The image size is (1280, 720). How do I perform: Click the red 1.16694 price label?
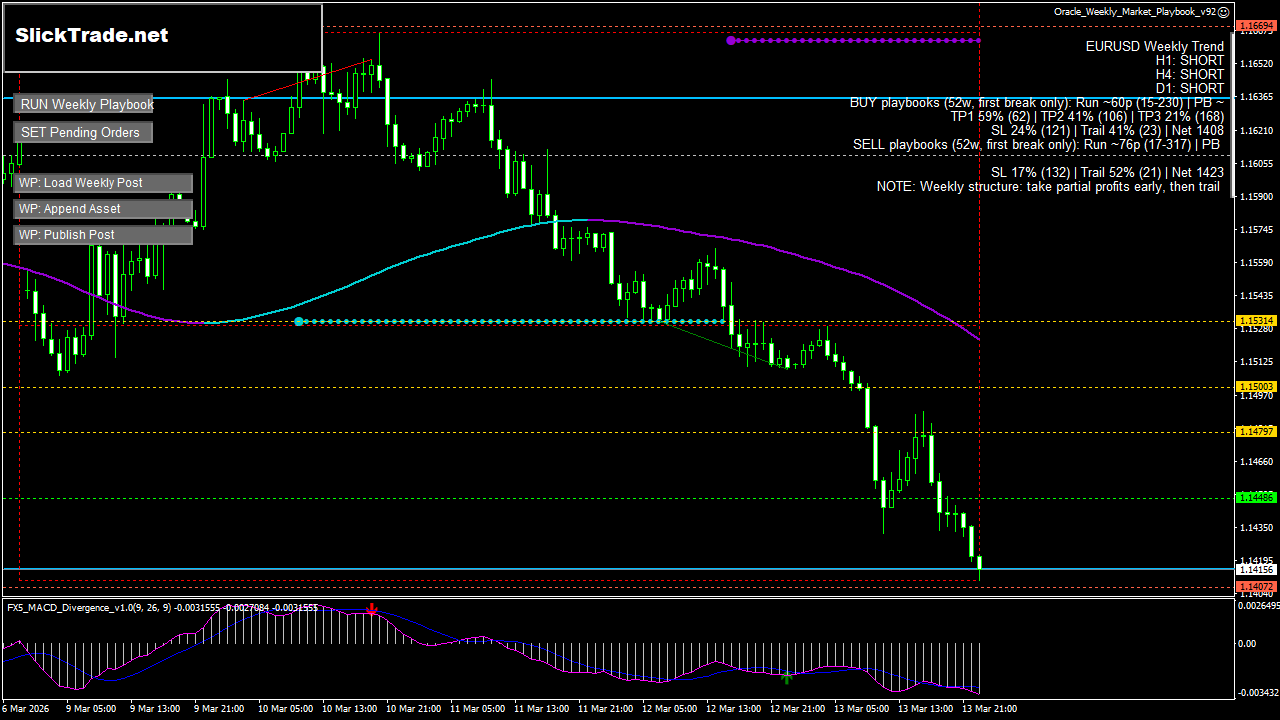point(1256,24)
